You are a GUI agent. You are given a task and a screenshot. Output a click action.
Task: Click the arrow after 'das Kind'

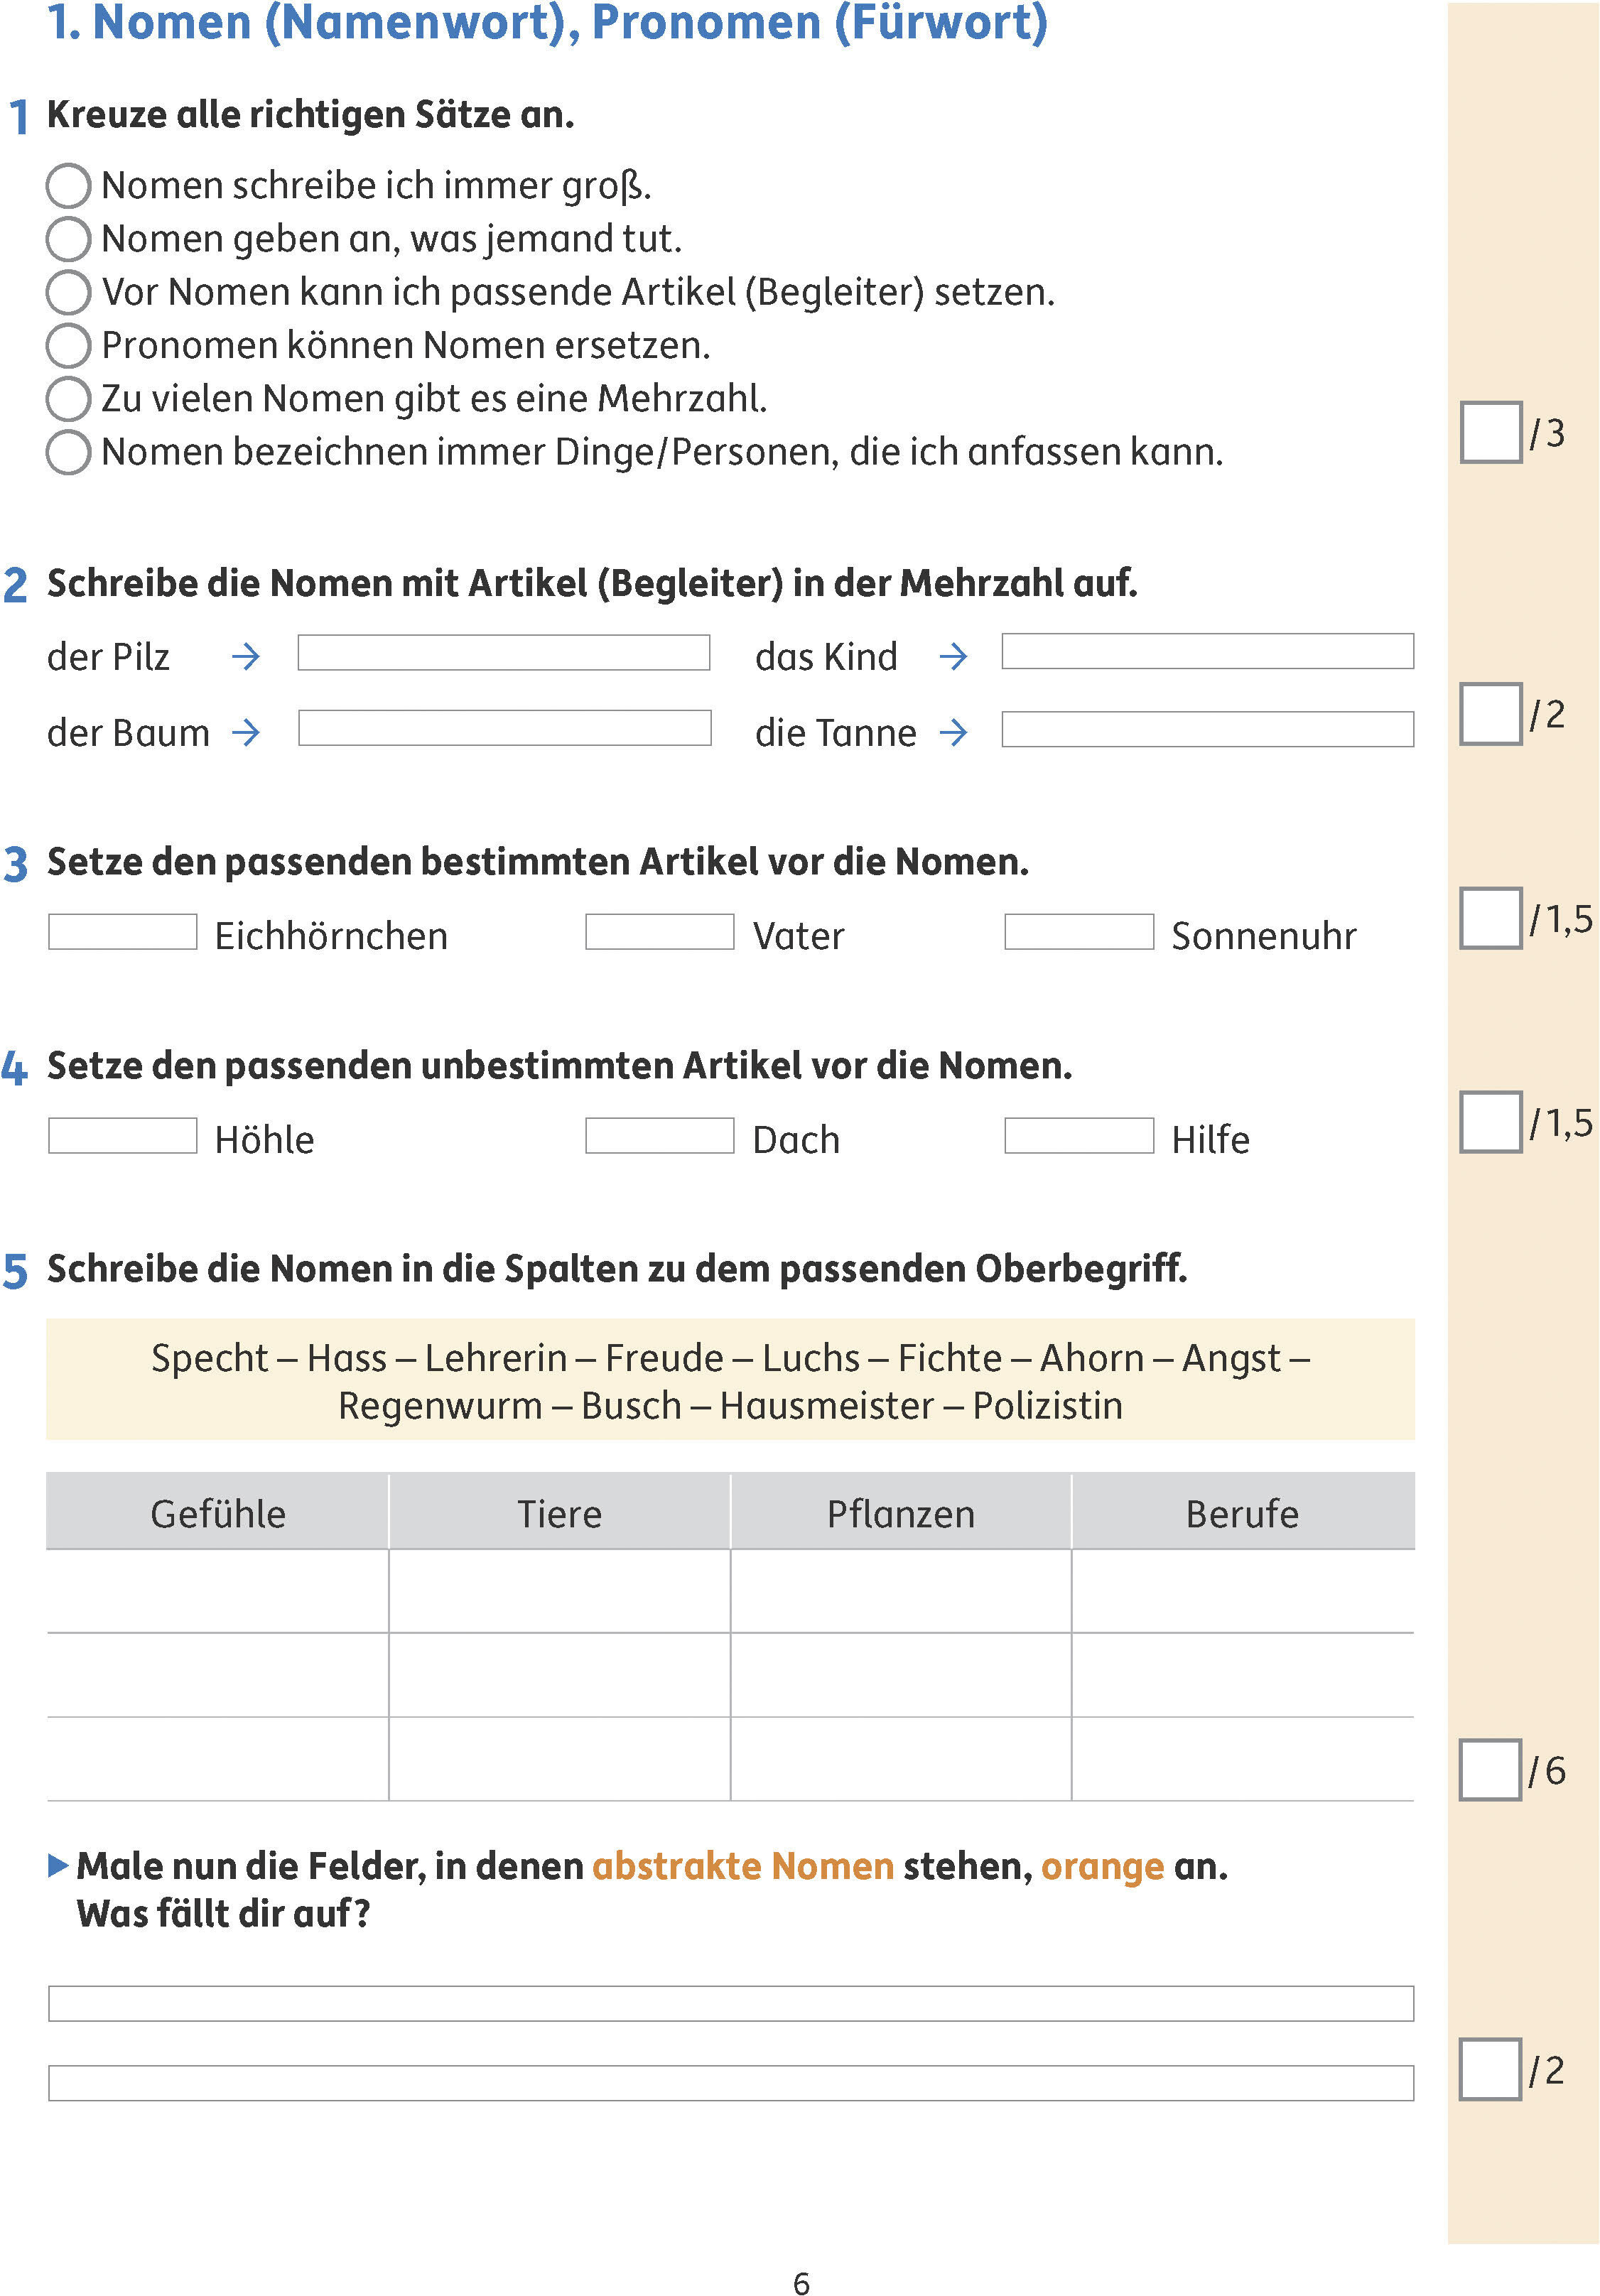[x=954, y=657]
